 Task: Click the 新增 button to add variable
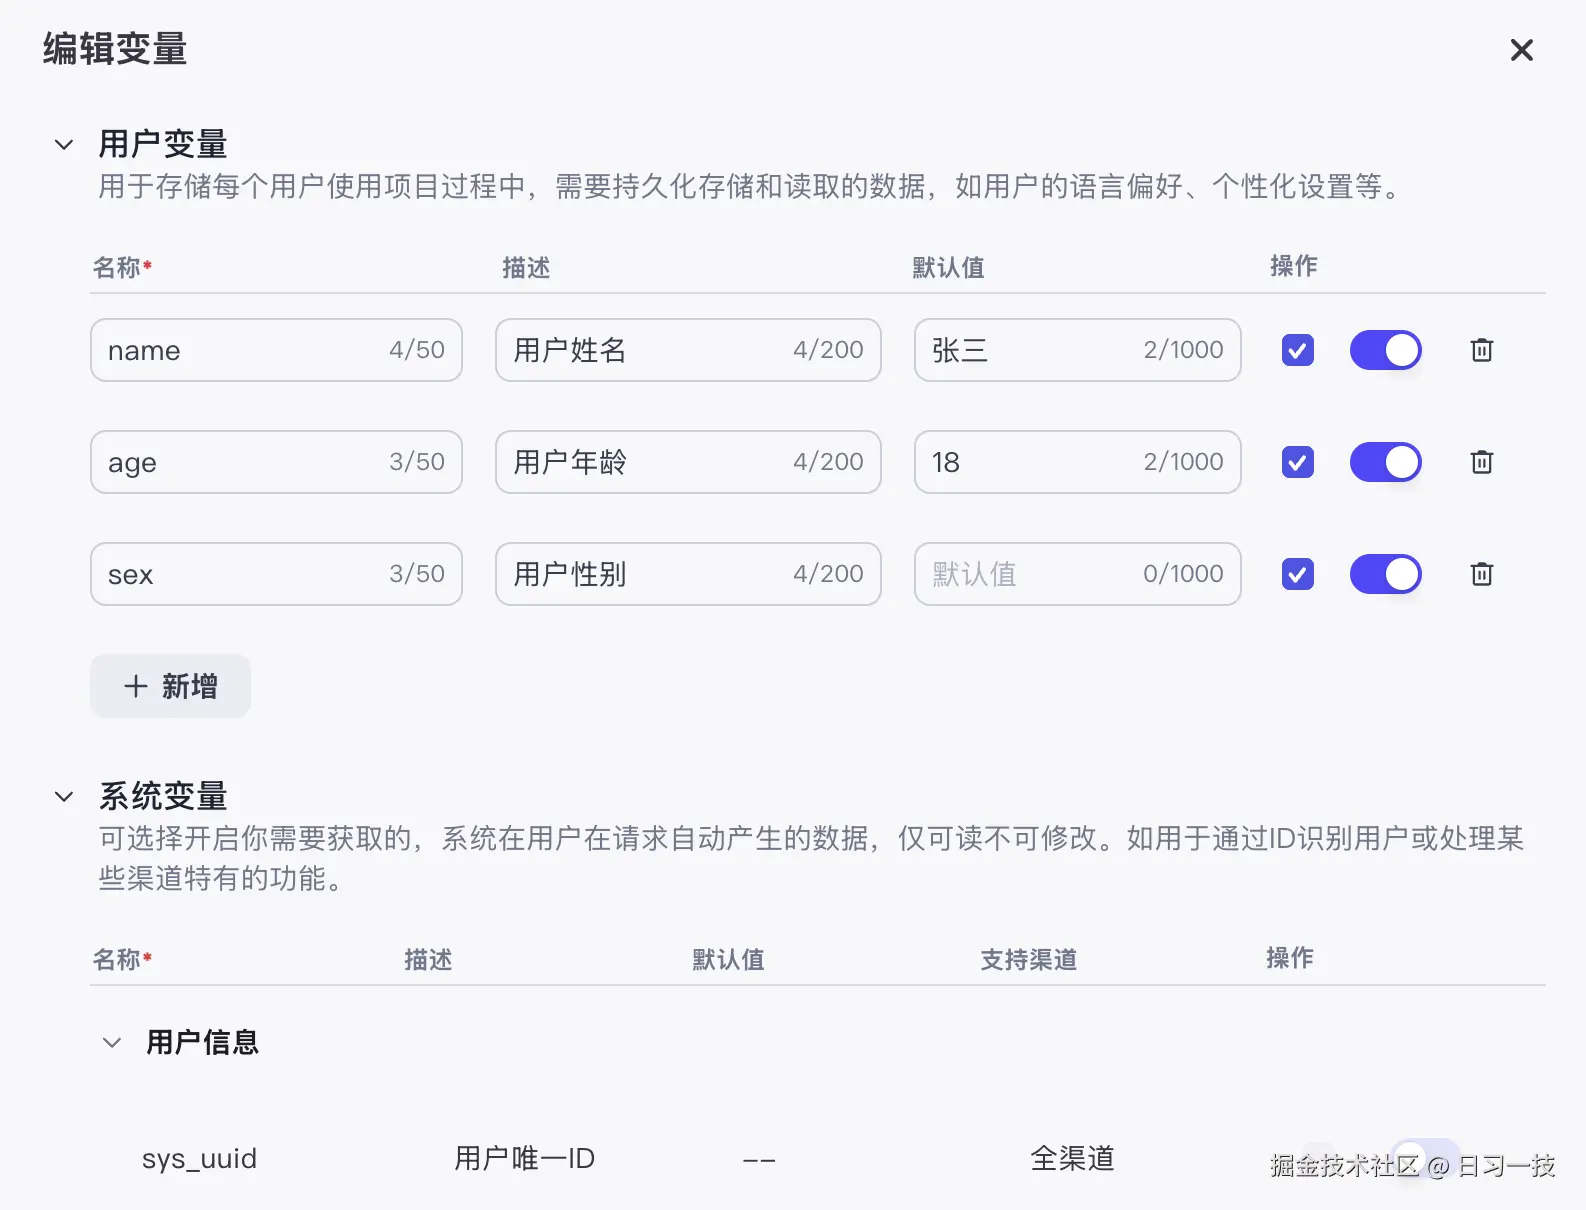pyautogui.click(x=170, y=686)
